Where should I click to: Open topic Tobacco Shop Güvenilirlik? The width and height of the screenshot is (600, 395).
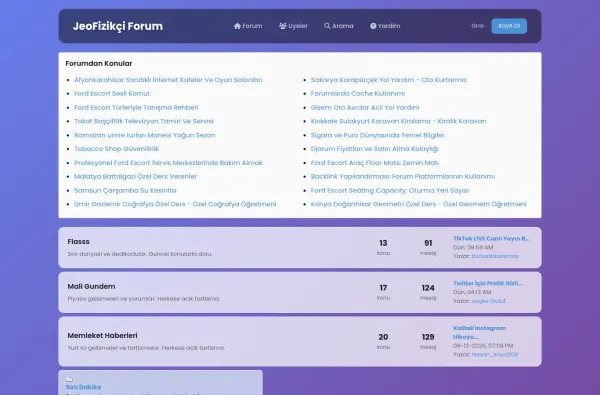pos(116,149)
